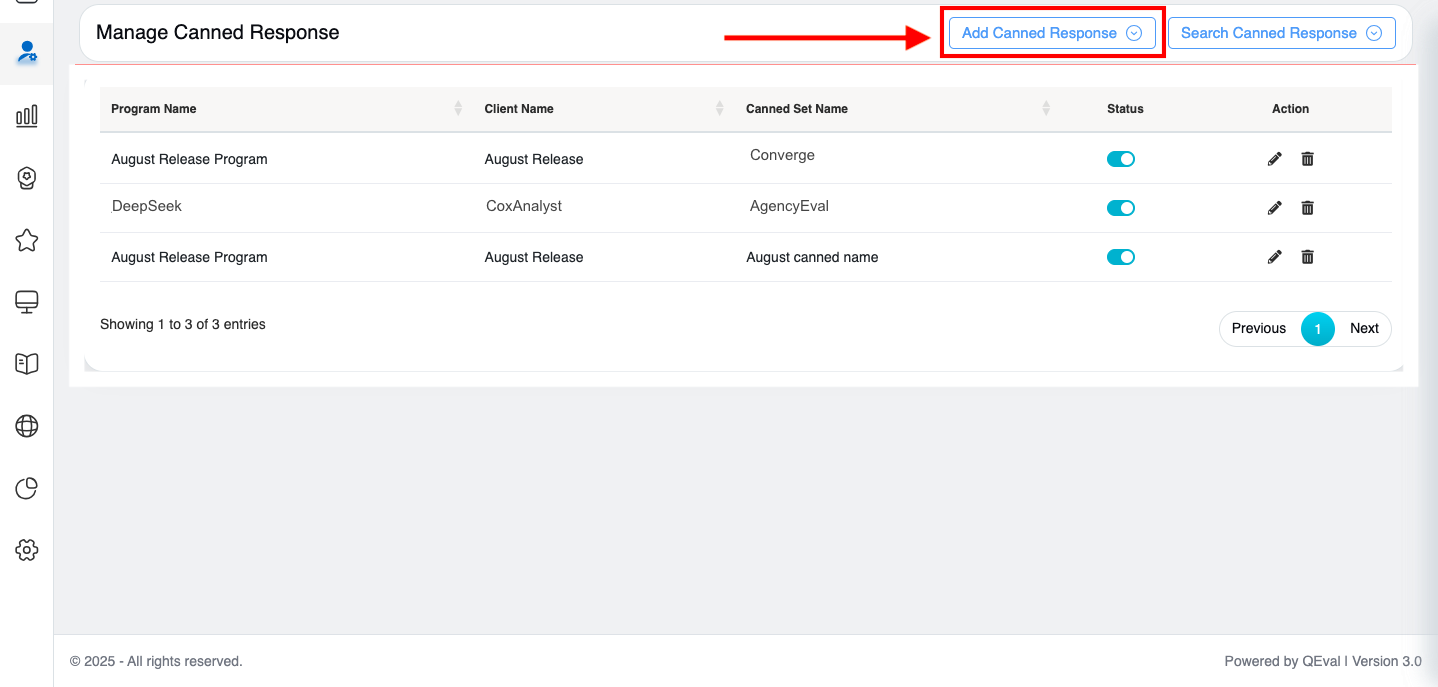Screen dimensions: 1438x687
Task: Delete the Converge canned set row
Action: [1307, 159]
